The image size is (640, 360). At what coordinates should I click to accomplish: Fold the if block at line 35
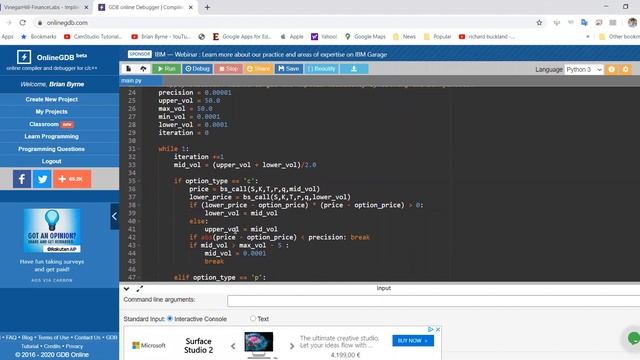pos(139,181)
